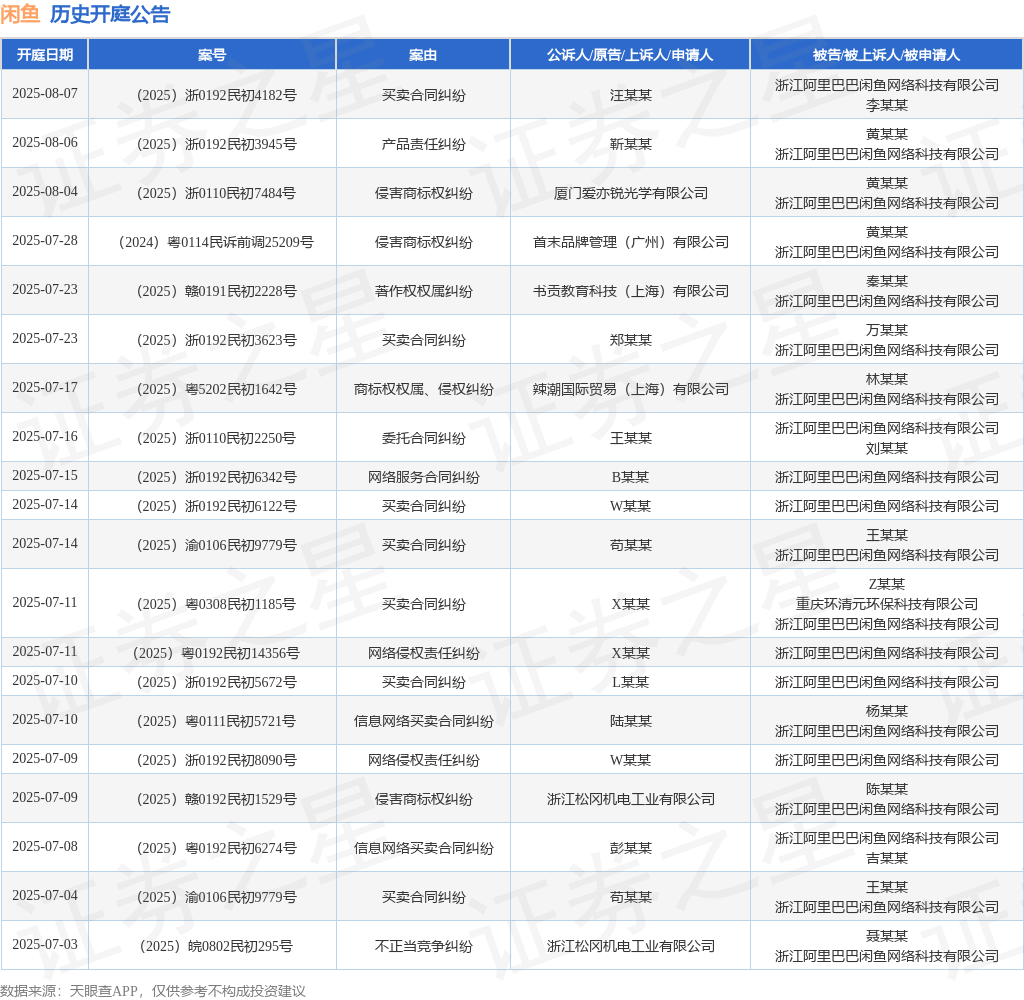Click plaintiff 彭某某
1024x1000 pixels.
pos(631,848)
